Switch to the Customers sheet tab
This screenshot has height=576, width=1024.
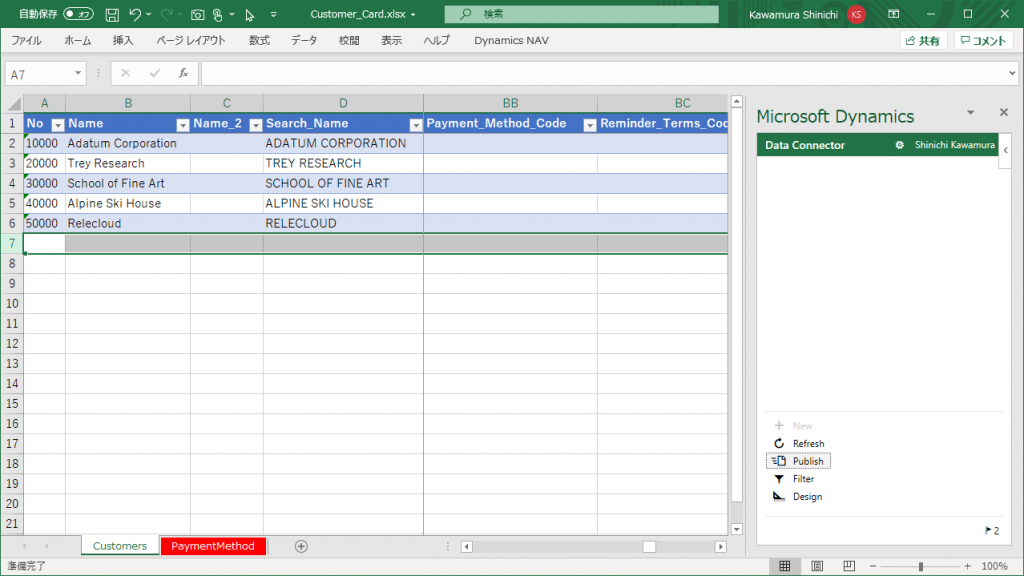pos(120,546)
